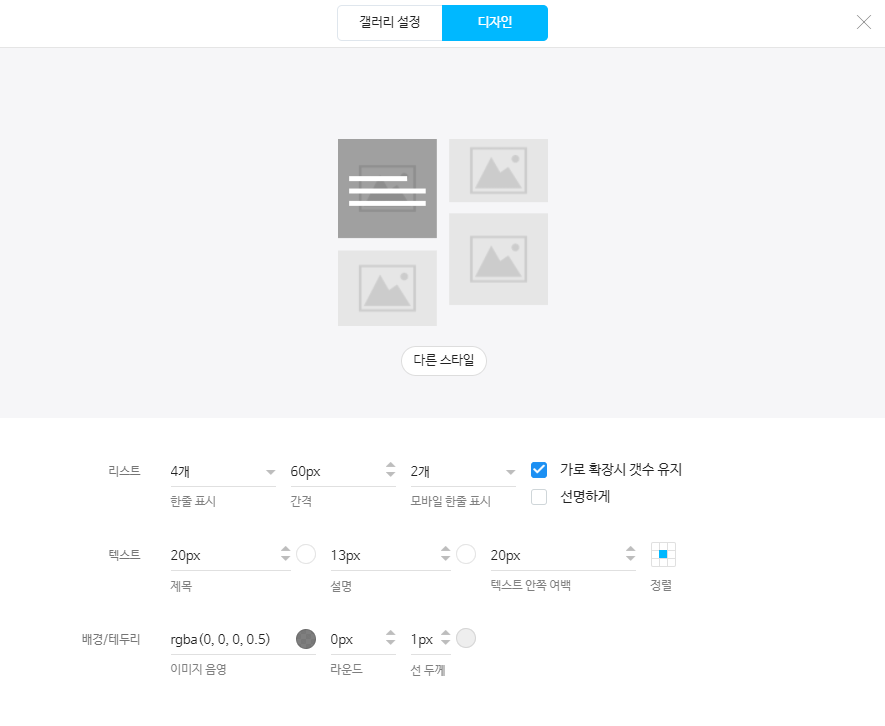Close the gallery design dialog
The width and height of the screenshot is (885, 726).
(864, 22)
